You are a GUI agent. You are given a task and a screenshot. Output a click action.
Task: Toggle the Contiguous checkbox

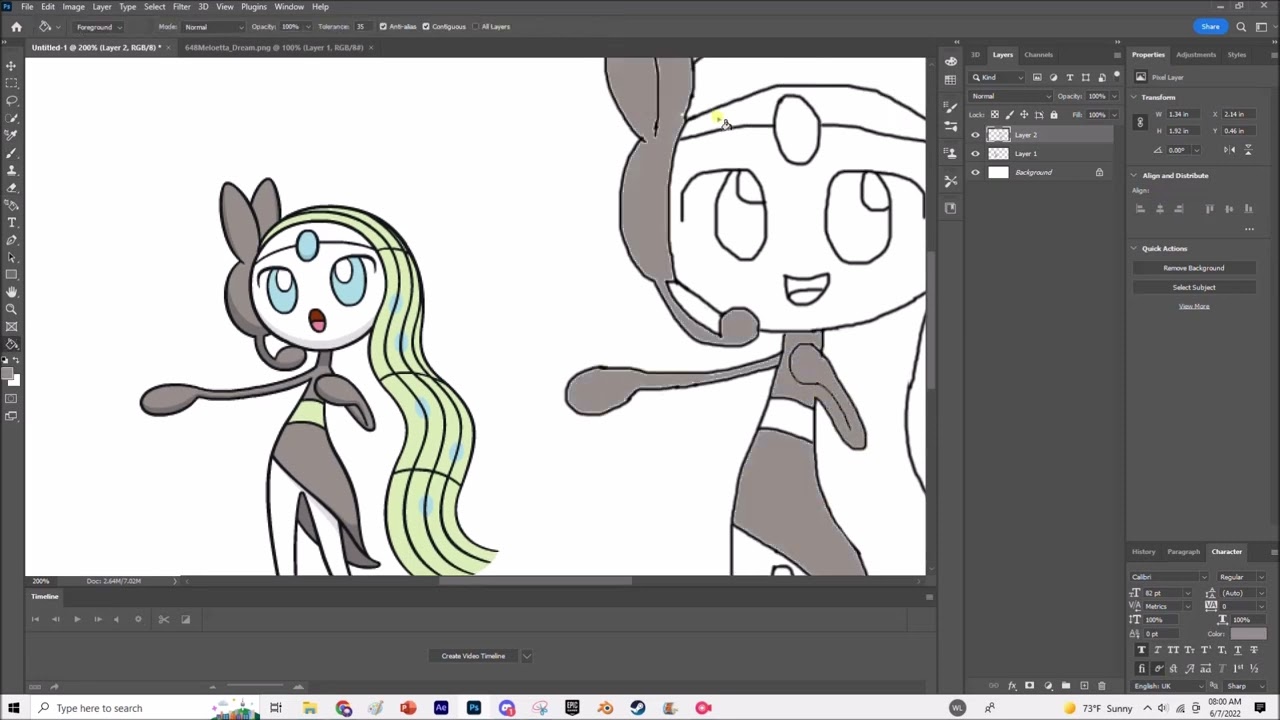(x=425, y=27)
